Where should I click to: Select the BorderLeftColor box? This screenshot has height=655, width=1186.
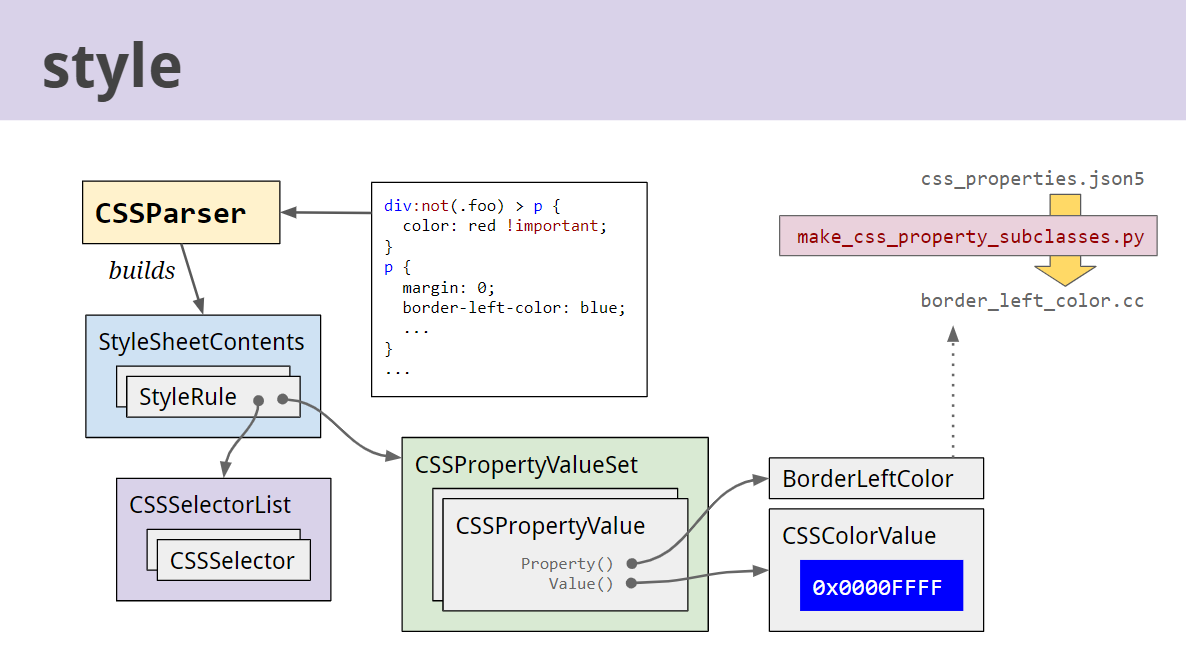click(x=876, y=478)
